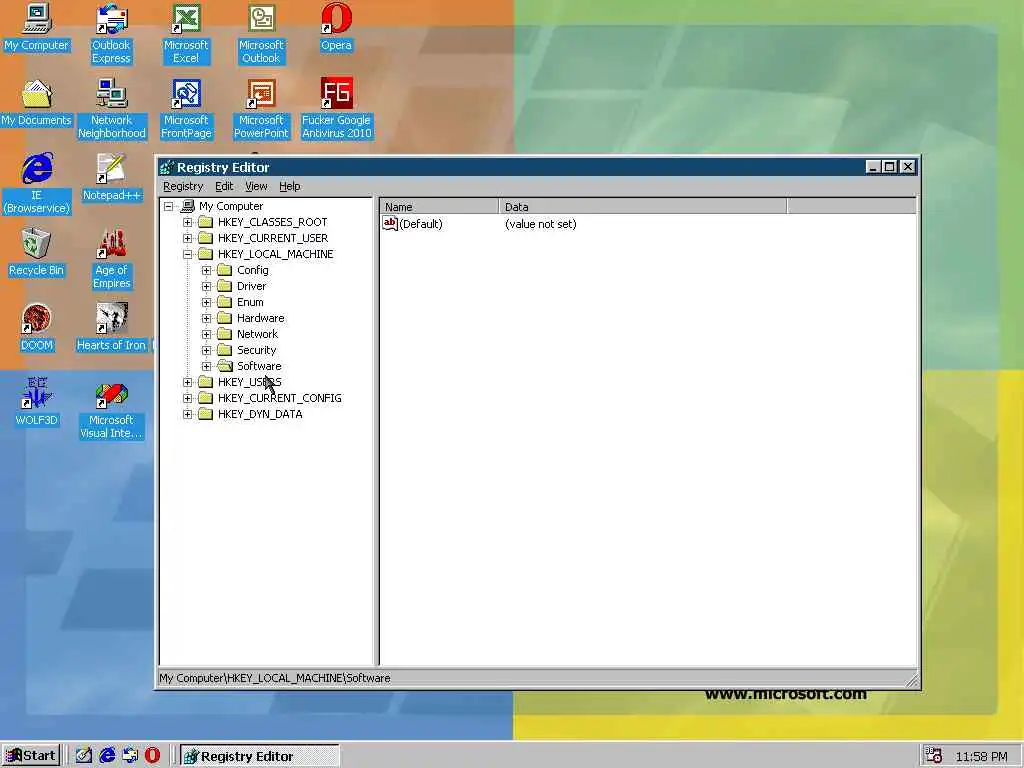Open the Help menu
Image resolution: width=1024 pixels, height=768 pixels.
tap(289, 186)
